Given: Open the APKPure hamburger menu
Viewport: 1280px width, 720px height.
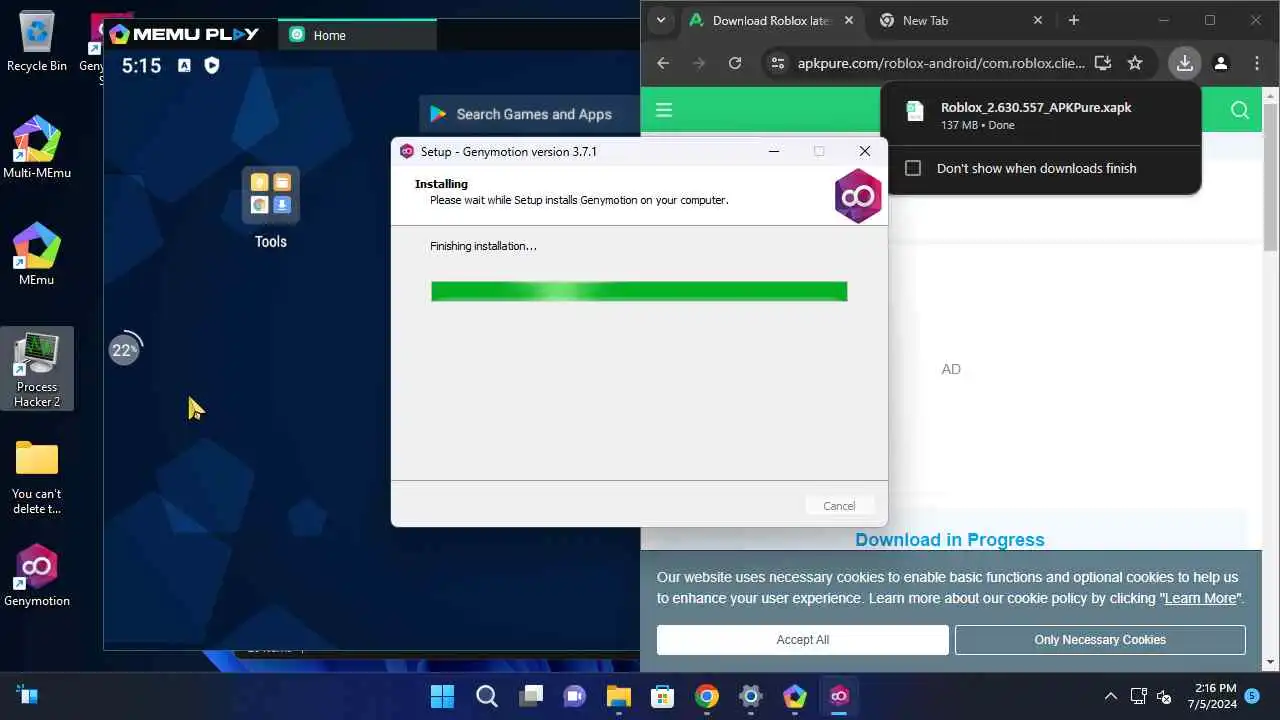Looking at the screenshot, I should [x=664, y=110].
